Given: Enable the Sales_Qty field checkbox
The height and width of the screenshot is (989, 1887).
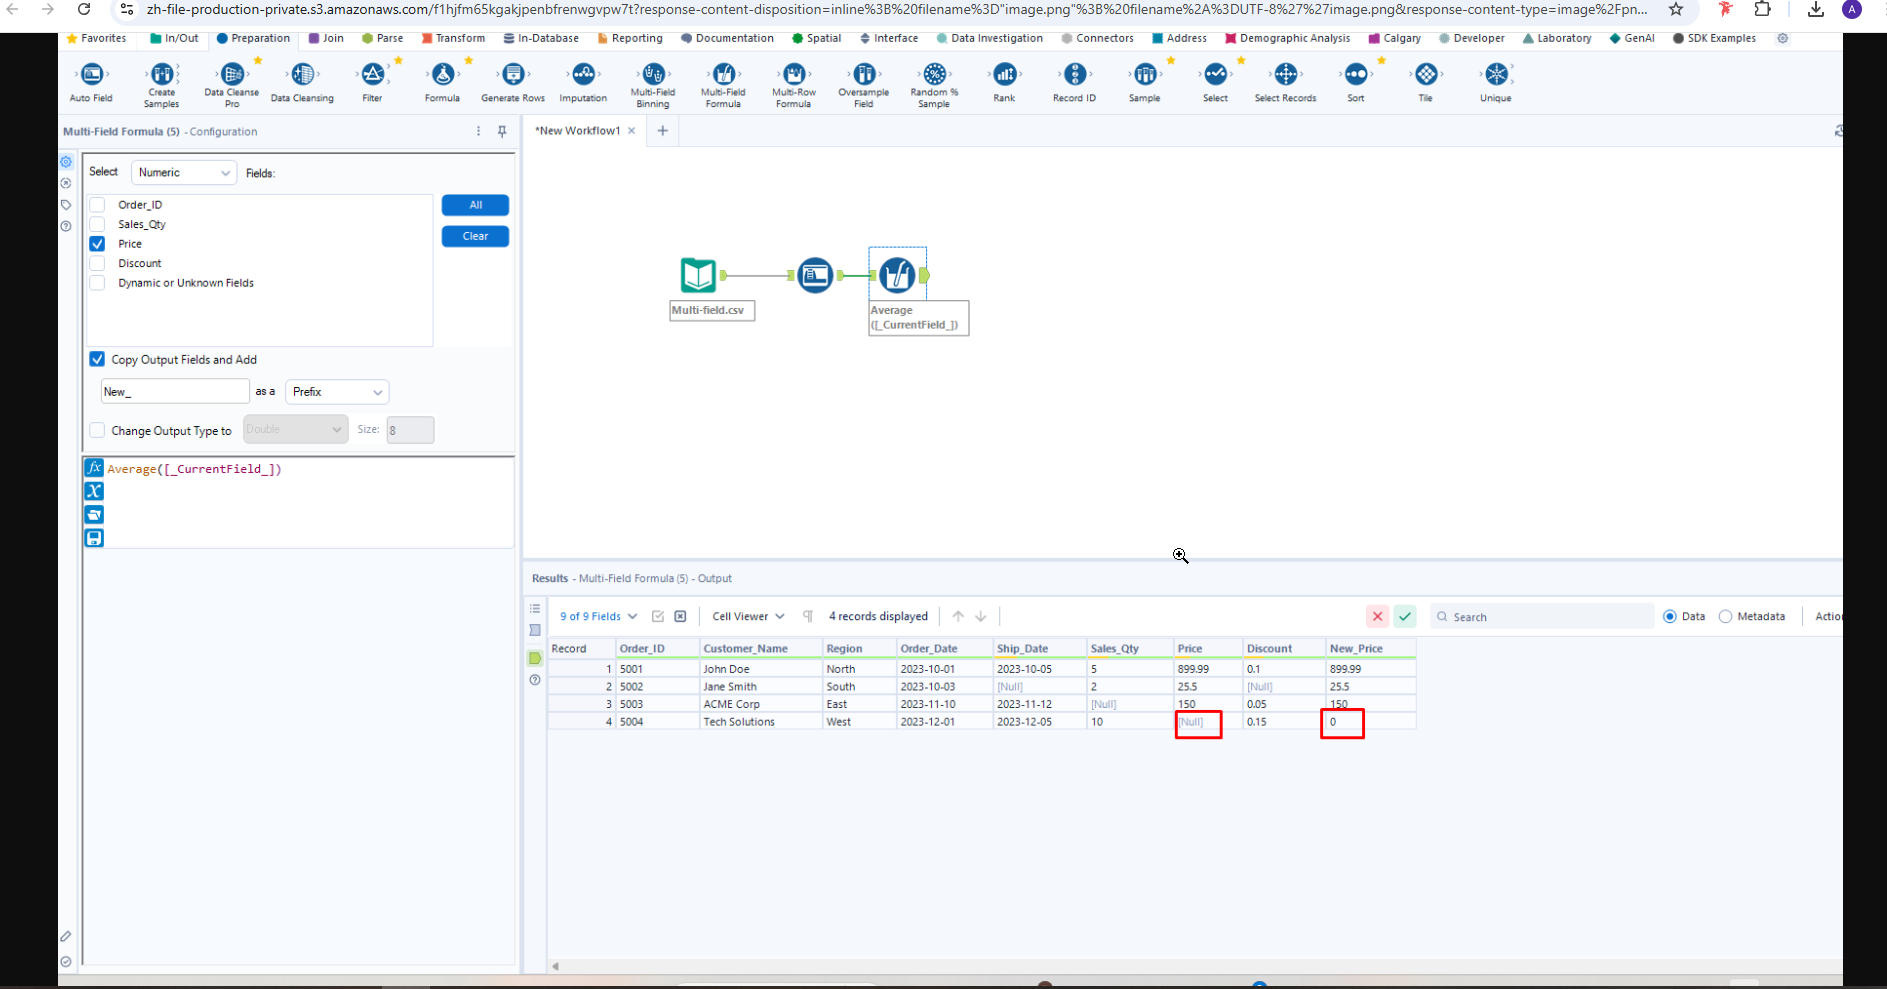Looking at the screenshot, I should pyautogui.click(x=97, y=224).
